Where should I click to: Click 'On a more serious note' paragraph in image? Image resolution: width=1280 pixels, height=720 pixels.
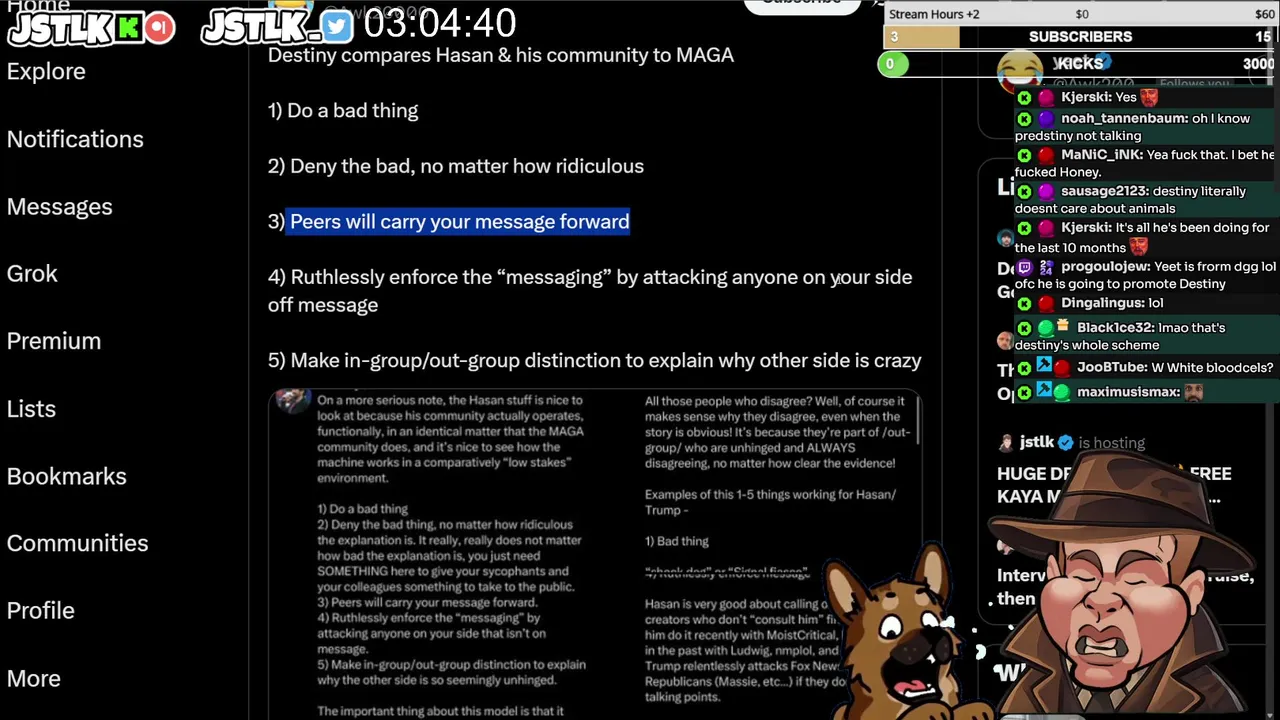coord(451,440)
